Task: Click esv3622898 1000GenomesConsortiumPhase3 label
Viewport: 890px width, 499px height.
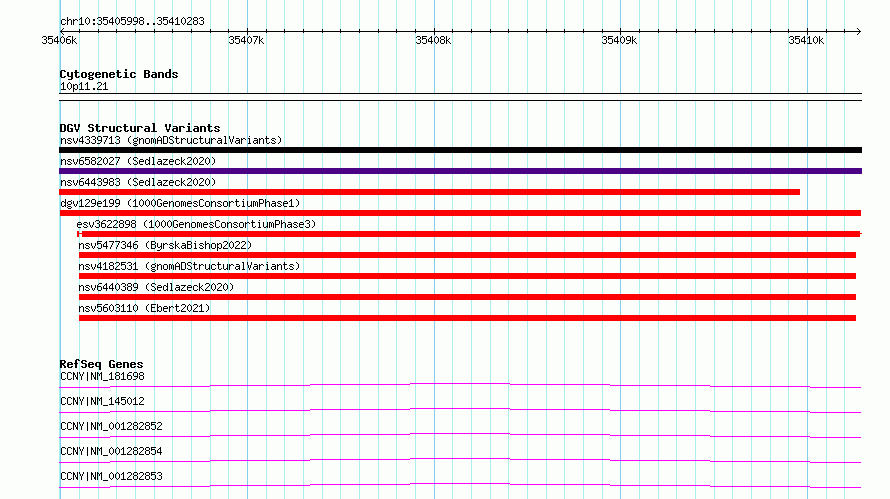Action: click(x=196, y=224)
